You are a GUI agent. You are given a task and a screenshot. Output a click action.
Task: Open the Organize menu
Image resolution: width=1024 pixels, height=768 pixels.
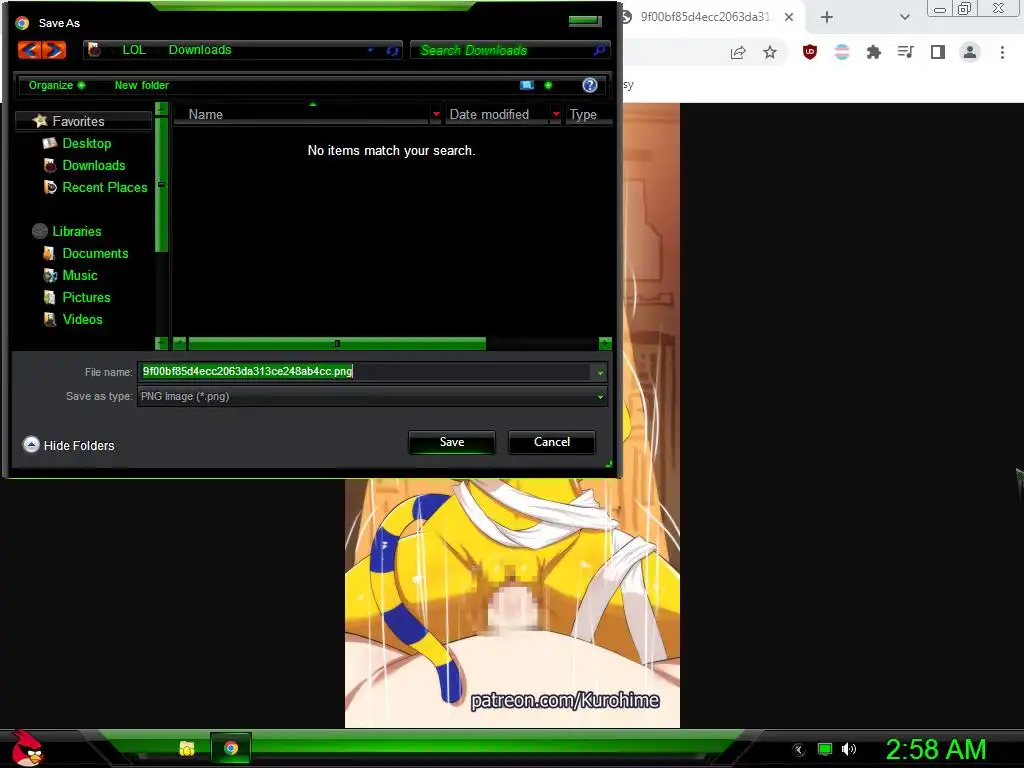click(57, 85)
